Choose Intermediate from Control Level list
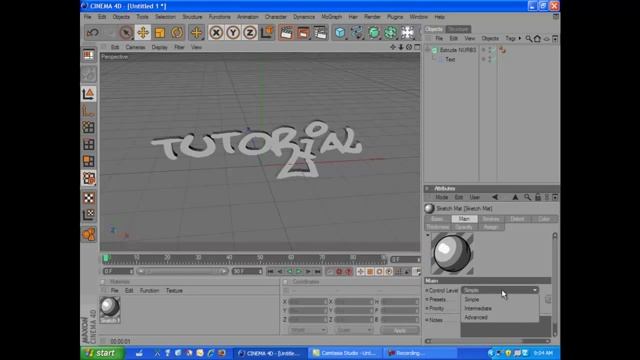The width and height of the screenshot is (640, 360). (x=478, y=309)
